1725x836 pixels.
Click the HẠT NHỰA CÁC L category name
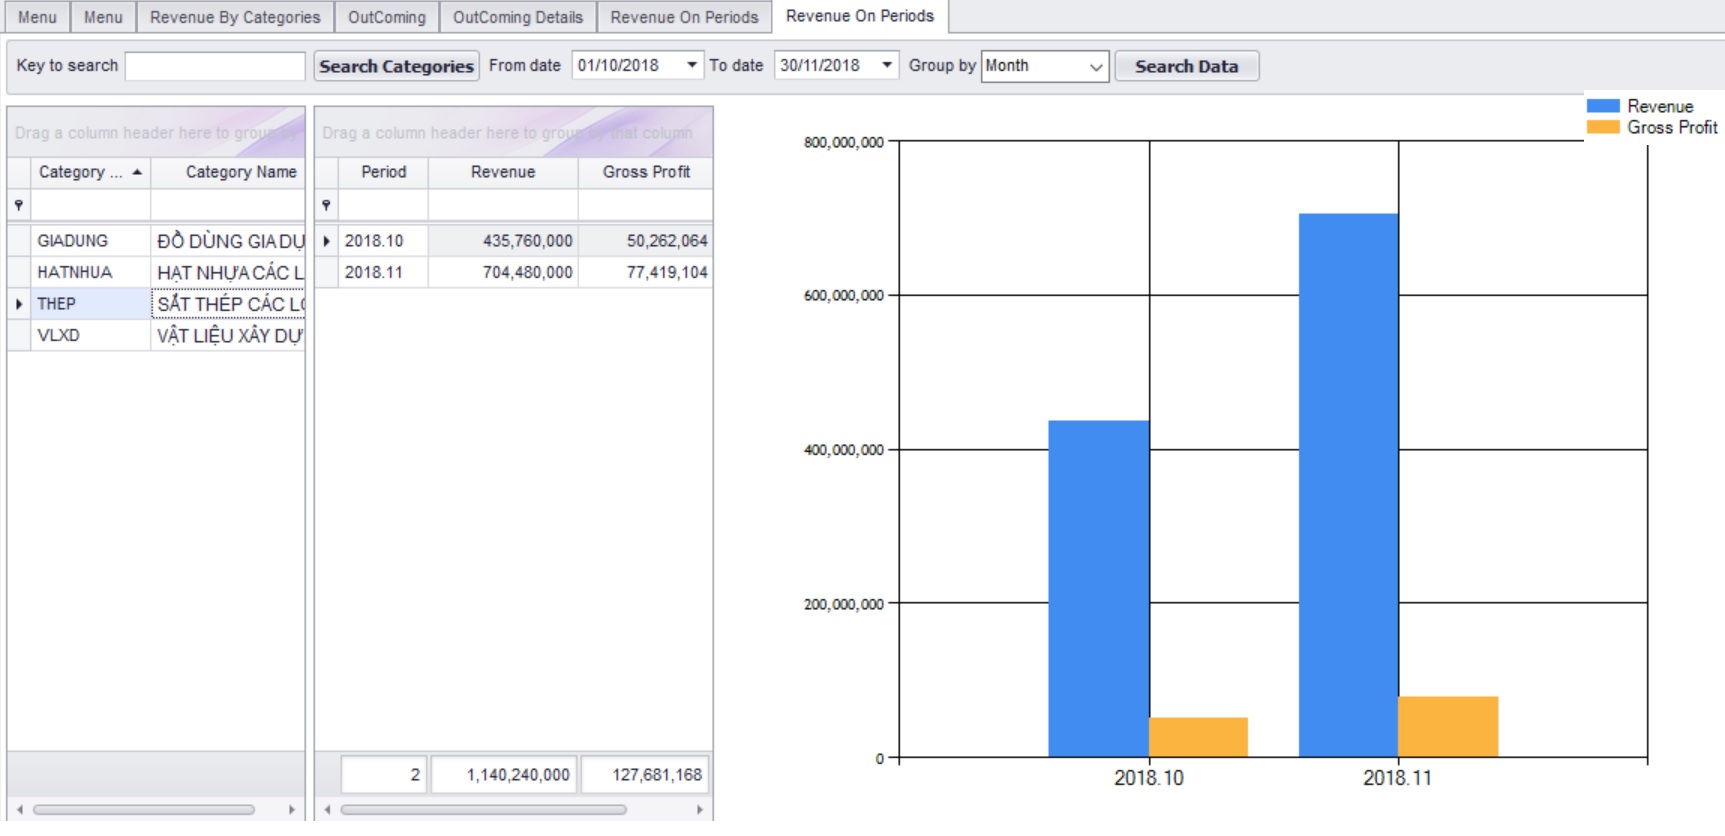tap(230, 272)
